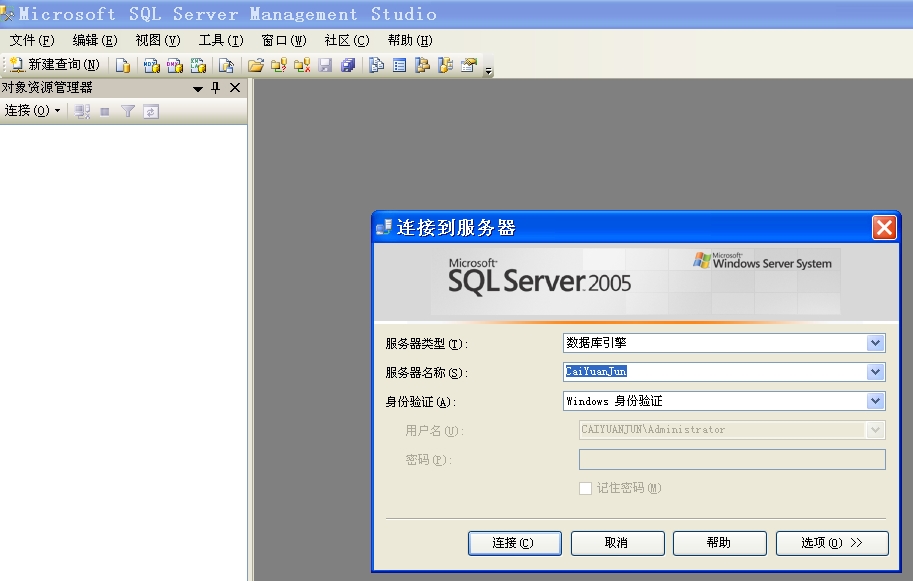Image resolution: width=913 pixels, height=581 pixels.
Task: Toggle the remember password (记住密码) checkbox
Action: (x=585, y=488)
